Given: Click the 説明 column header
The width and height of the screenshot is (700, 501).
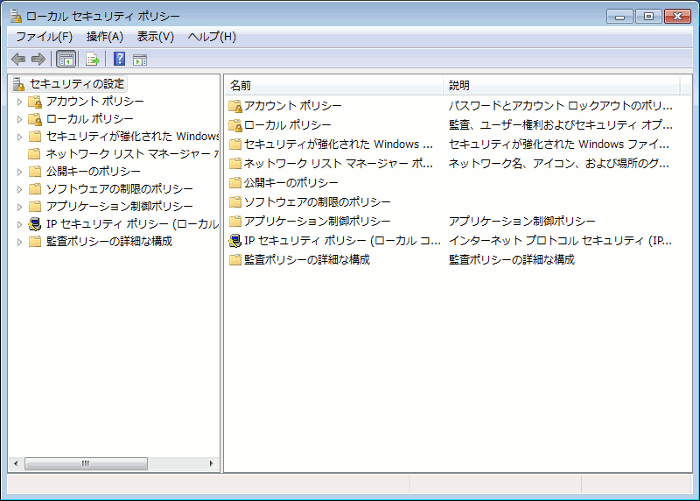Looking at the screenshot, I should tap(560, 85).
